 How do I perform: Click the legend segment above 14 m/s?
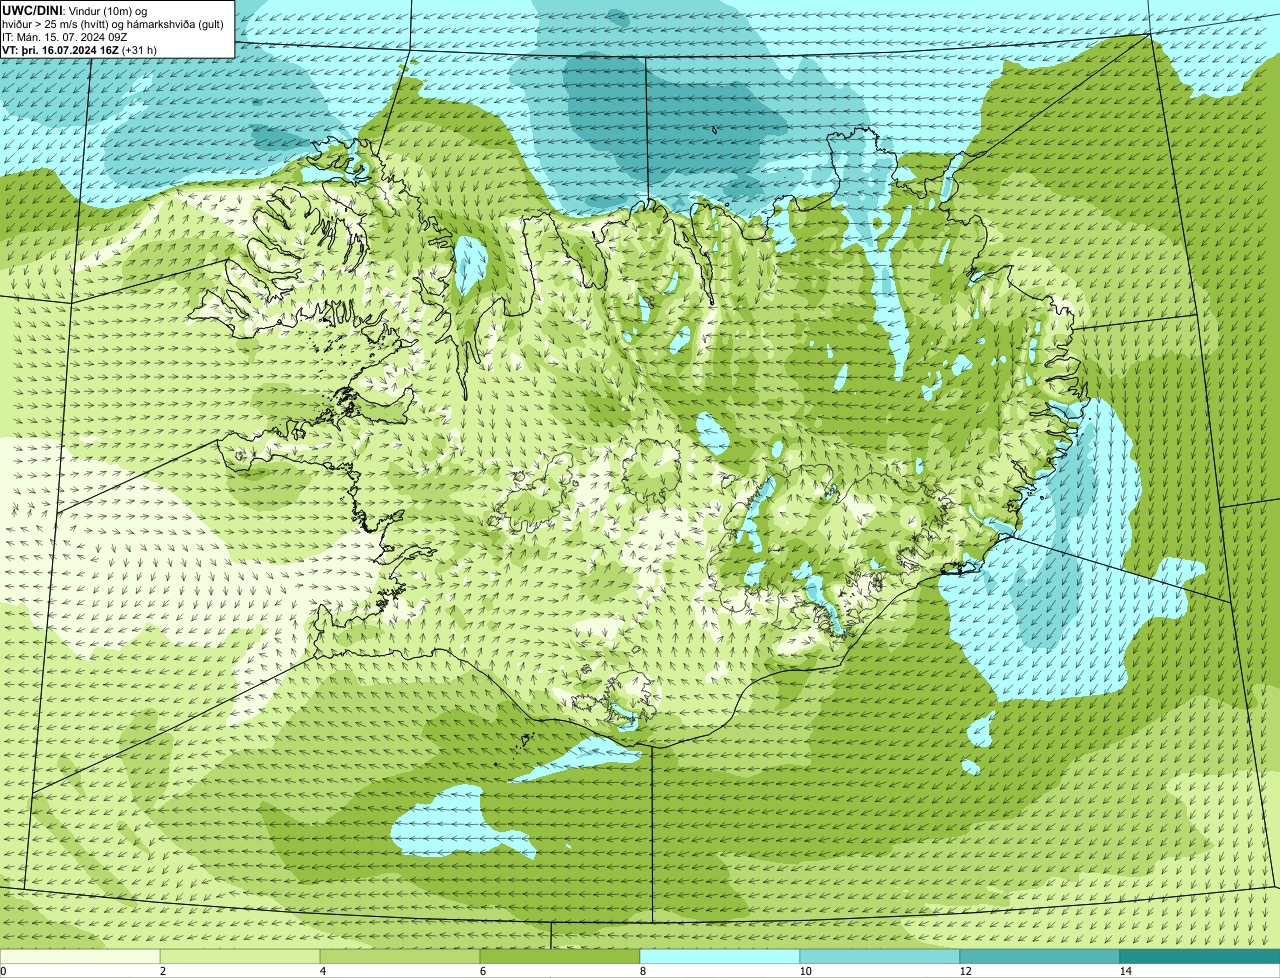[x=1200, y=956]
